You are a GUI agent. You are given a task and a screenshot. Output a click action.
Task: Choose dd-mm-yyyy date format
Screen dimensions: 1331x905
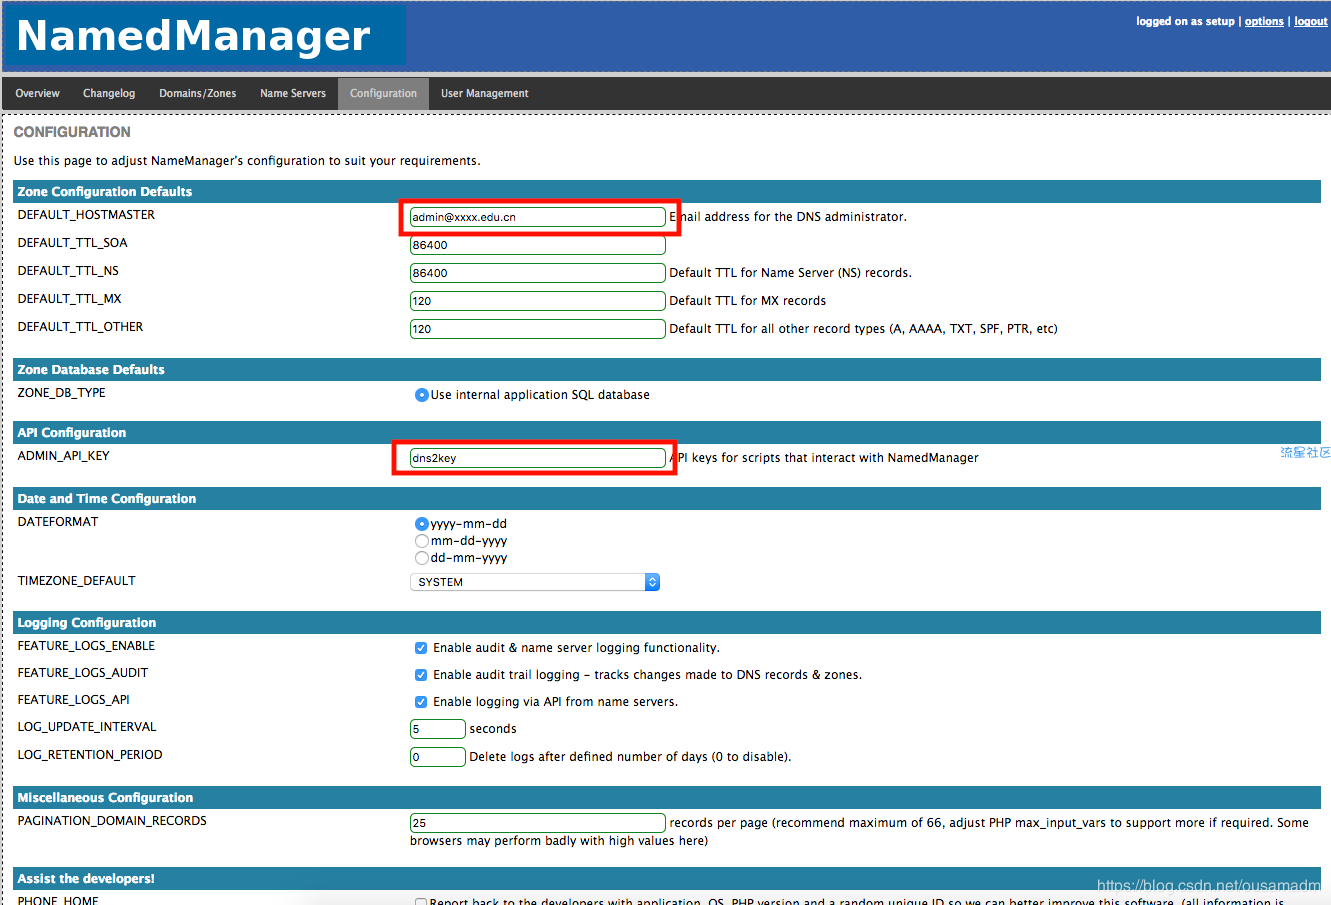pyautogui.click(x=422, y=558)
